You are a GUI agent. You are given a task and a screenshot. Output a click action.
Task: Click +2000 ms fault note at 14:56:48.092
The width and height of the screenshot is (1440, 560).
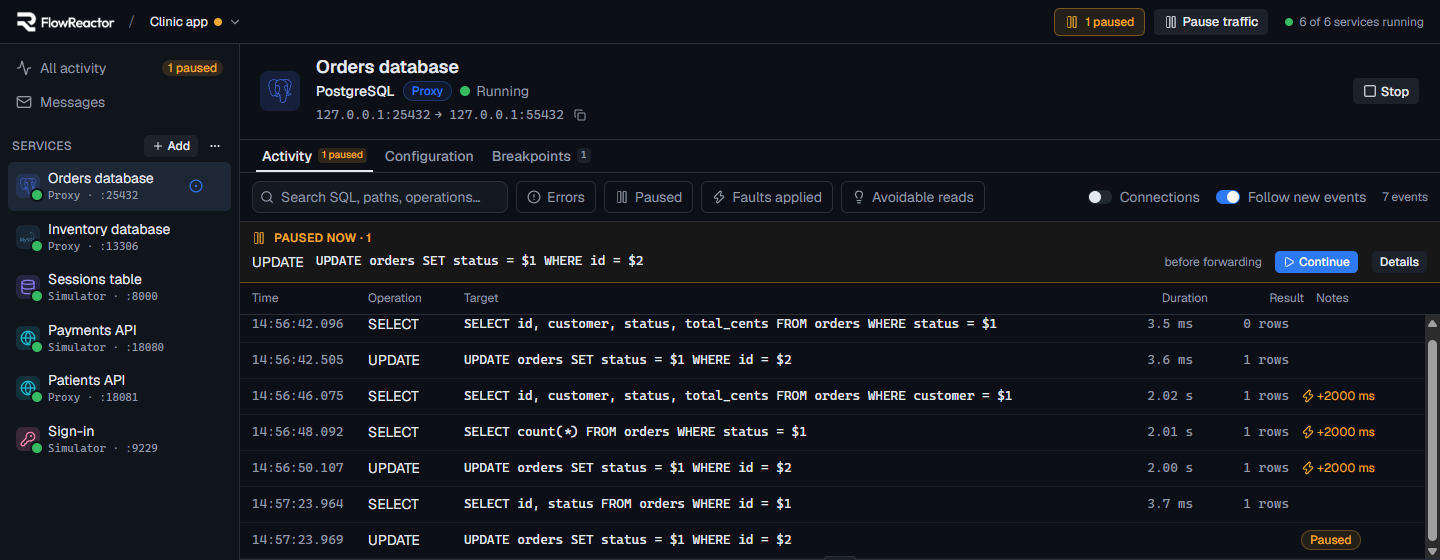(1338, 432)
